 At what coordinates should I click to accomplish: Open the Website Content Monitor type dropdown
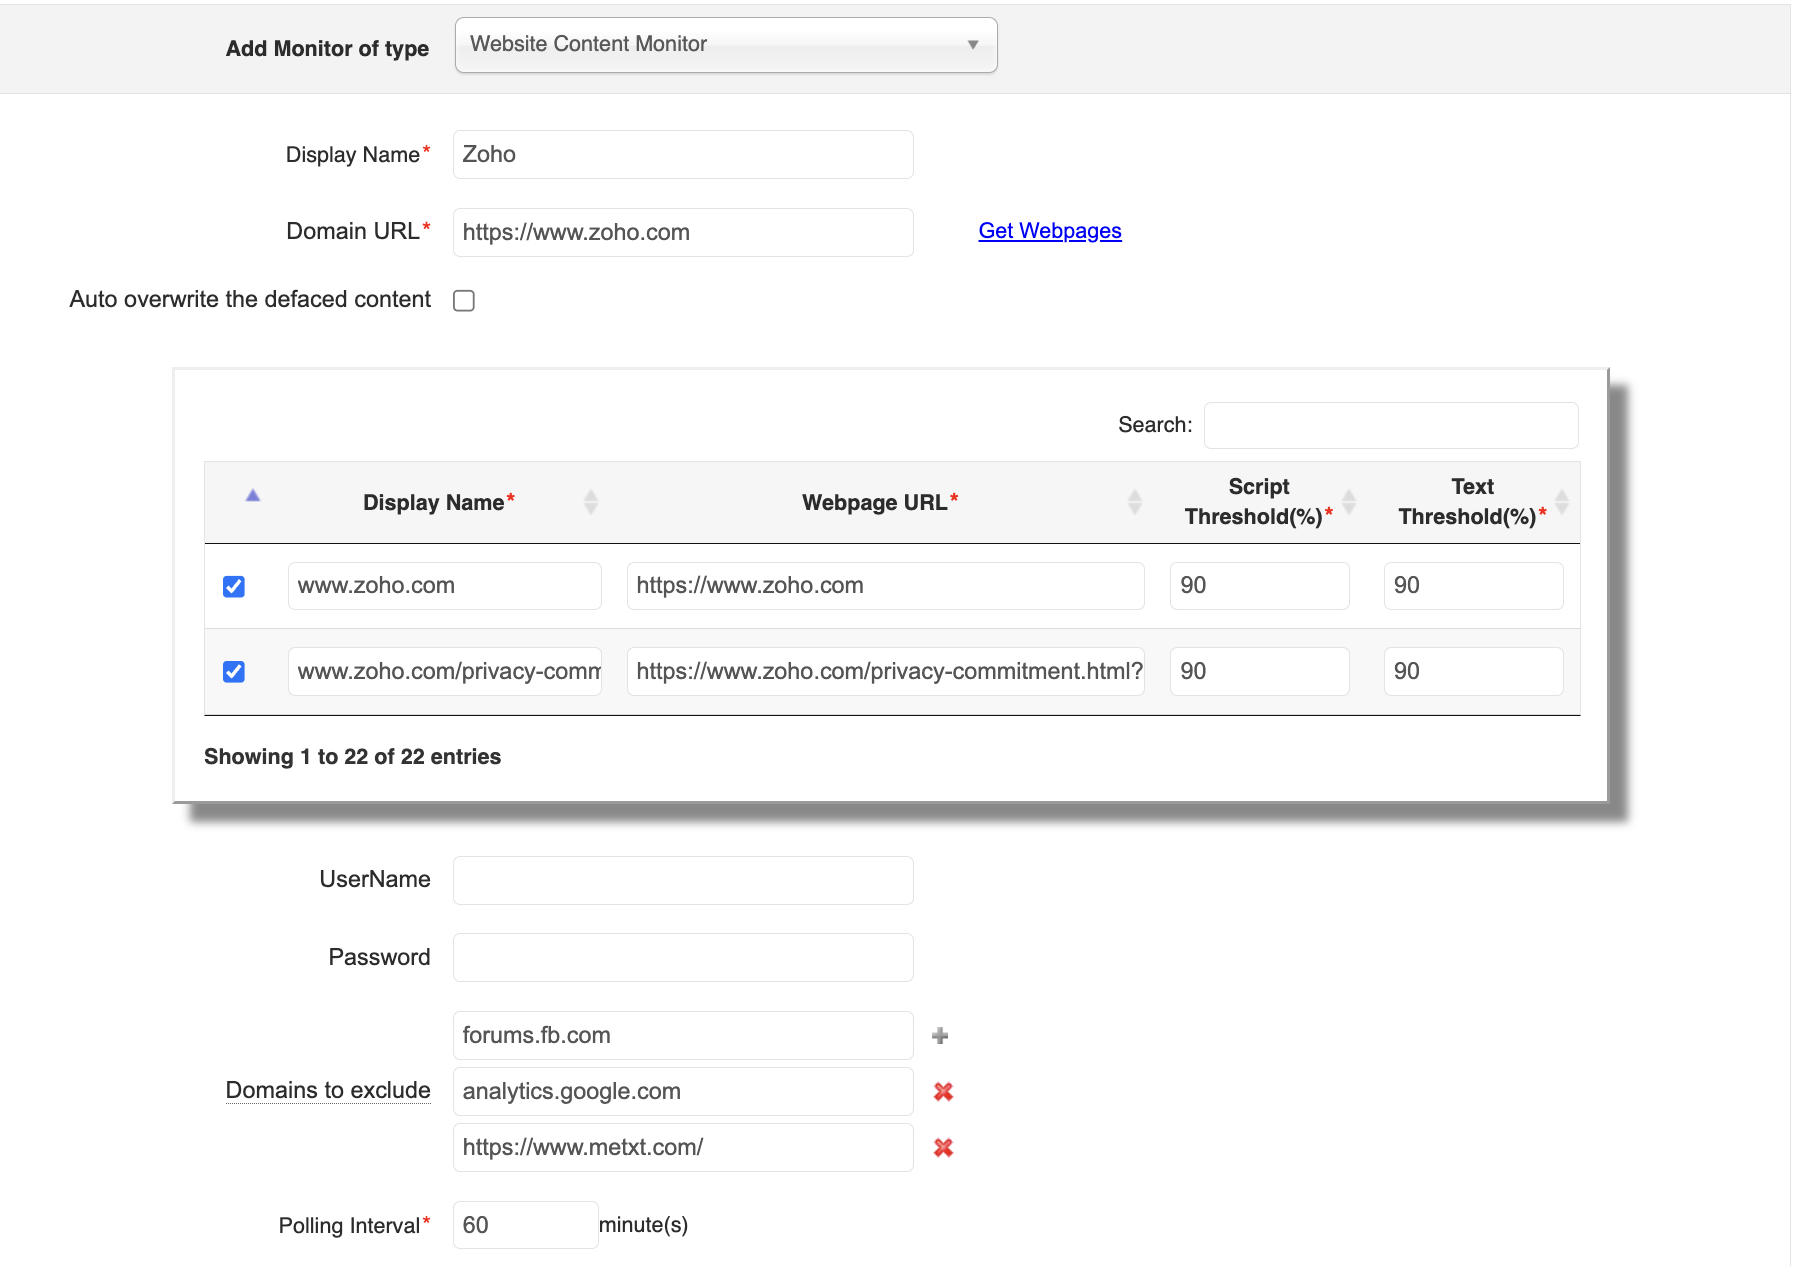coord(726,45)
